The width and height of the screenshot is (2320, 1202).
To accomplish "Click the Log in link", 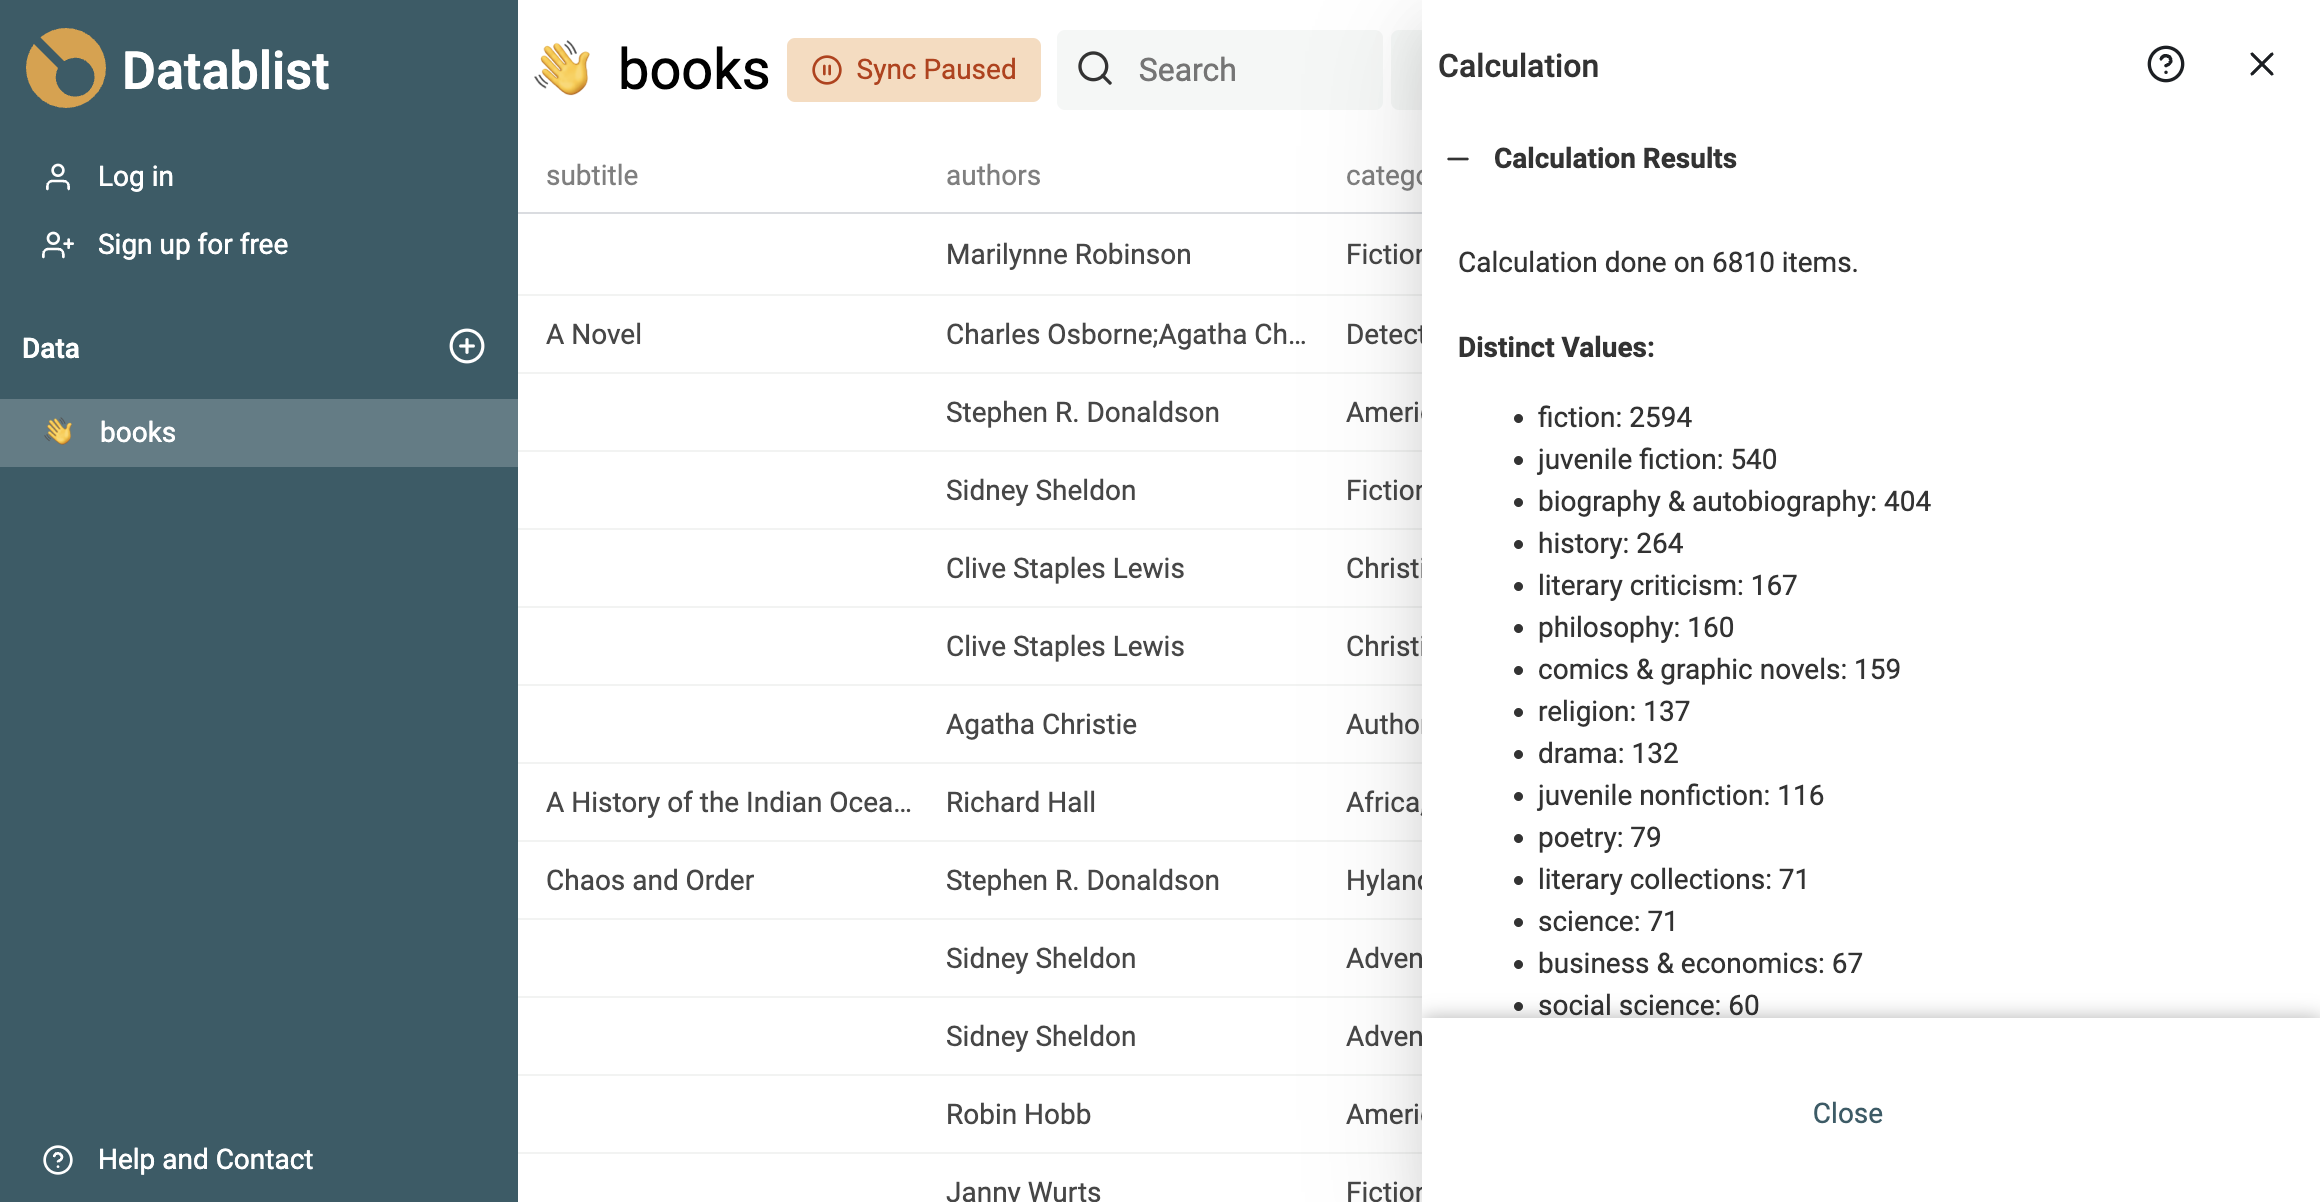I will pos(135,176).
